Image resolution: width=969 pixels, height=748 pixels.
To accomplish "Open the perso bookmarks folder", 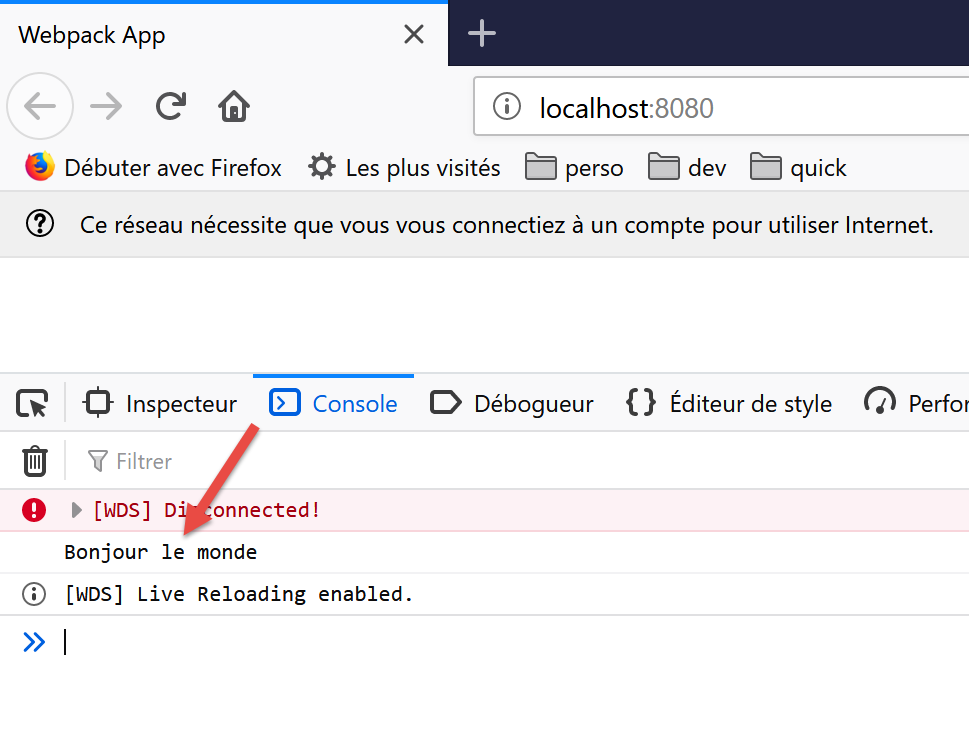I will click(575, 168).
